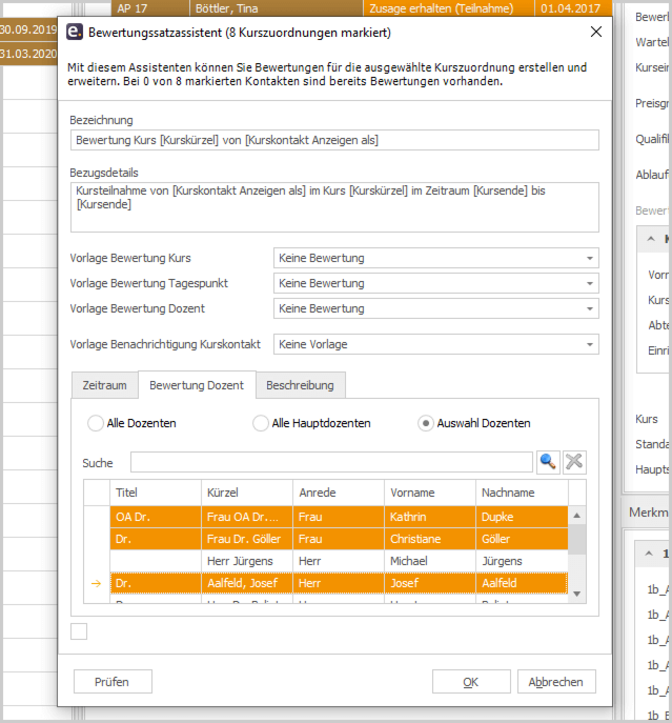The image size is (672, 723).
Task: Click the Titel cell OA Dr.
Action: [155, 517]
